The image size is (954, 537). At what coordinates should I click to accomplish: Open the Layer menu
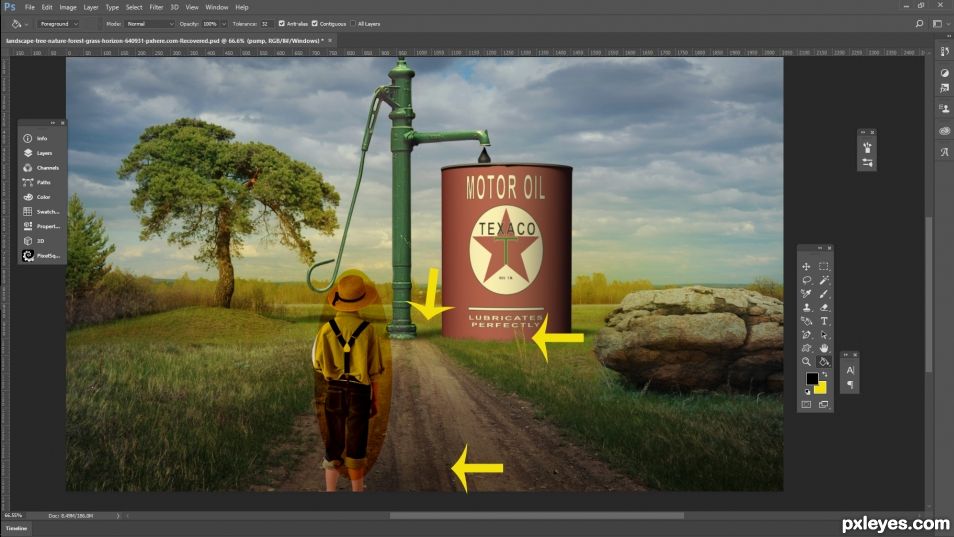(91, 7)
